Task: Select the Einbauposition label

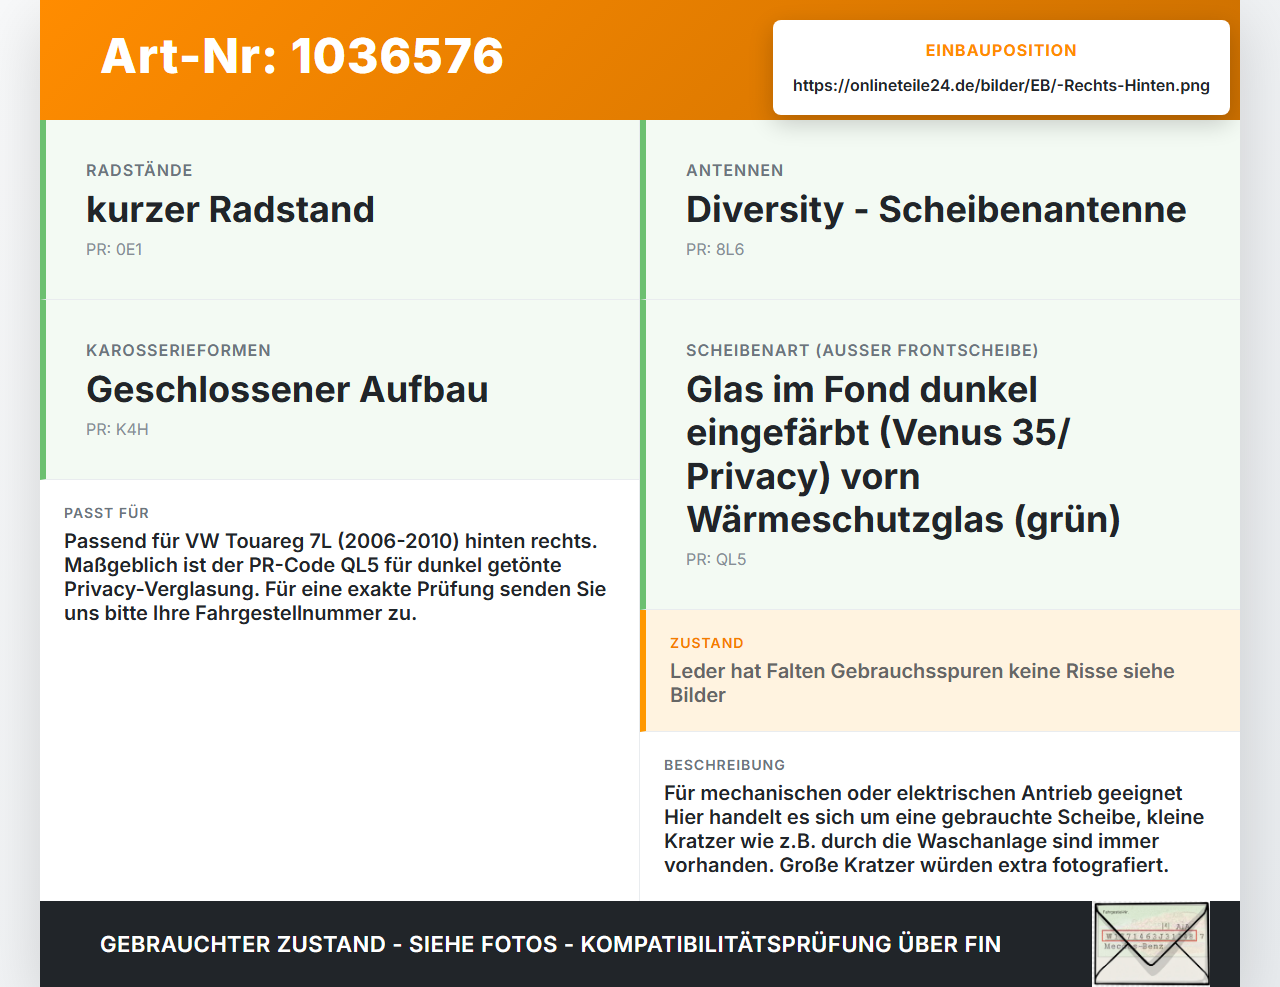Action: (1001, 50)
